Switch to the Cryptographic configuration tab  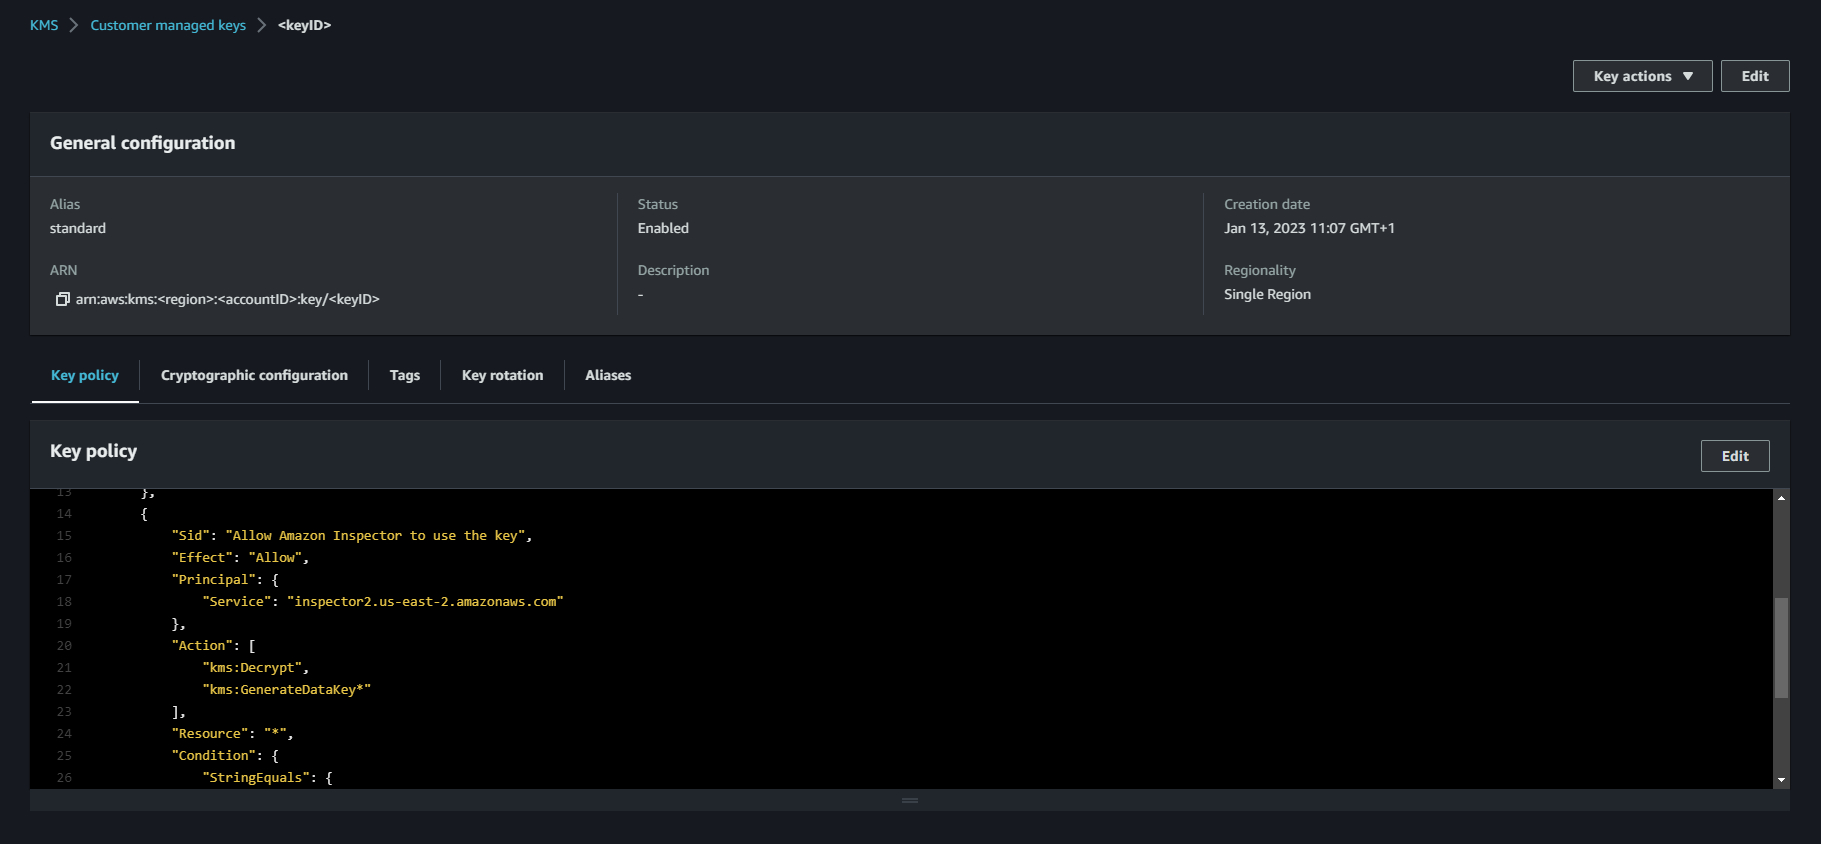(x=254, y=375)
